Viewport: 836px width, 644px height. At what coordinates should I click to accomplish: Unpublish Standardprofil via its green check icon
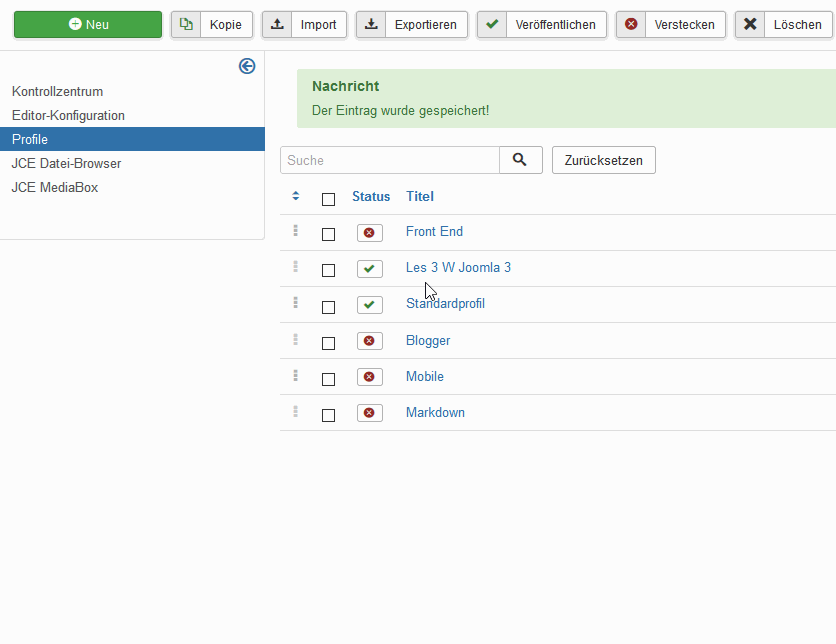click(369, 305)
